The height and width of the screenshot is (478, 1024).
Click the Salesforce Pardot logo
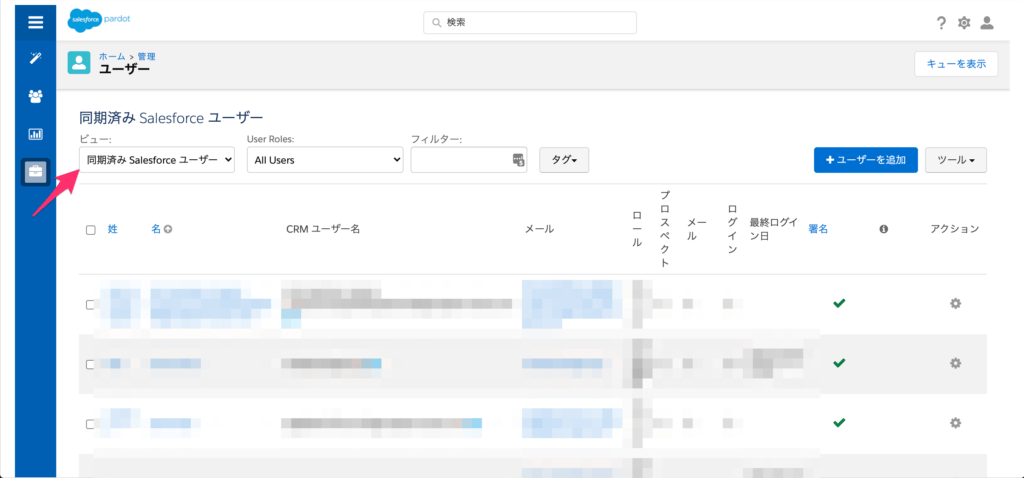pos(99,22)
